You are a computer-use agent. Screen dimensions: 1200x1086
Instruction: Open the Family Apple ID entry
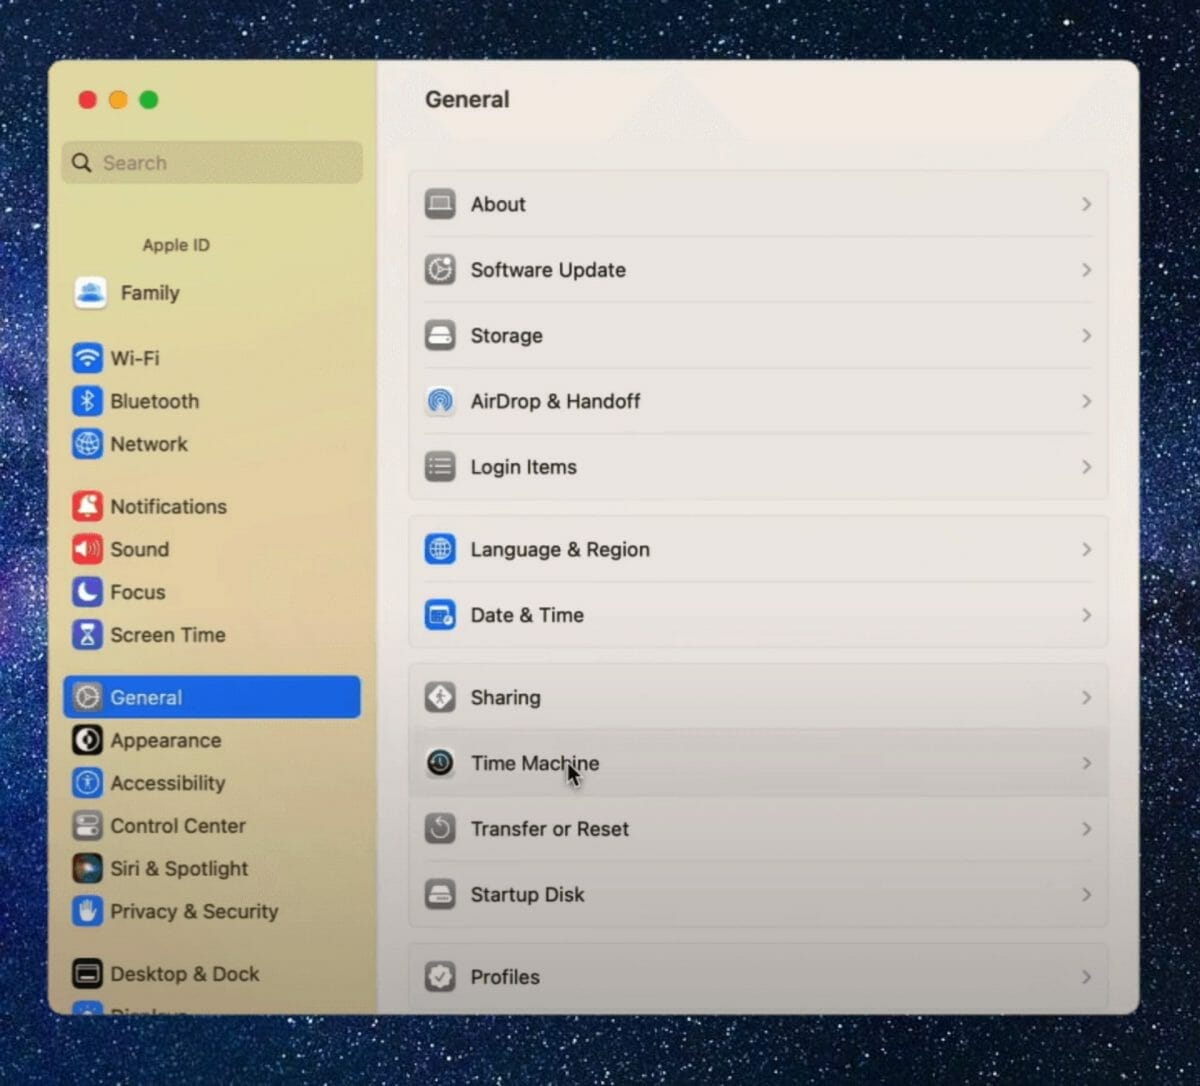click(150, 293)
